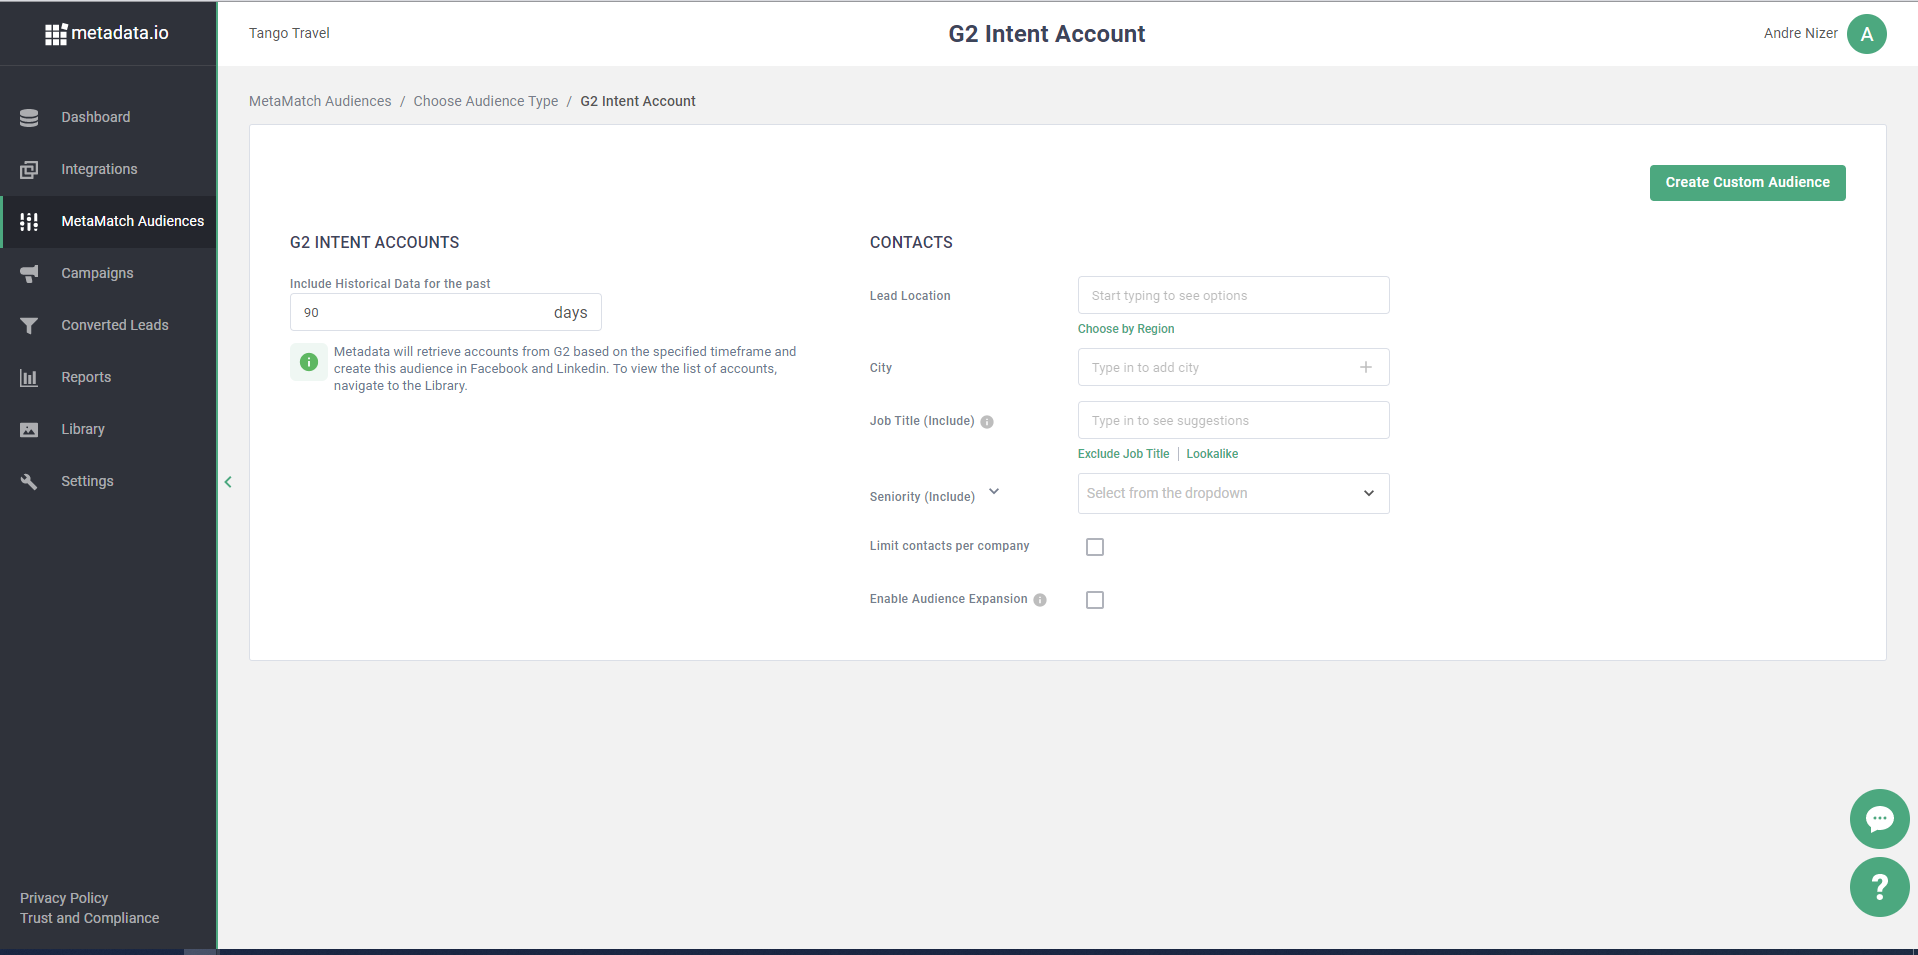Open the Library menu item
The width and height of the screenshot is (1918, 955).
coord(83,430)
